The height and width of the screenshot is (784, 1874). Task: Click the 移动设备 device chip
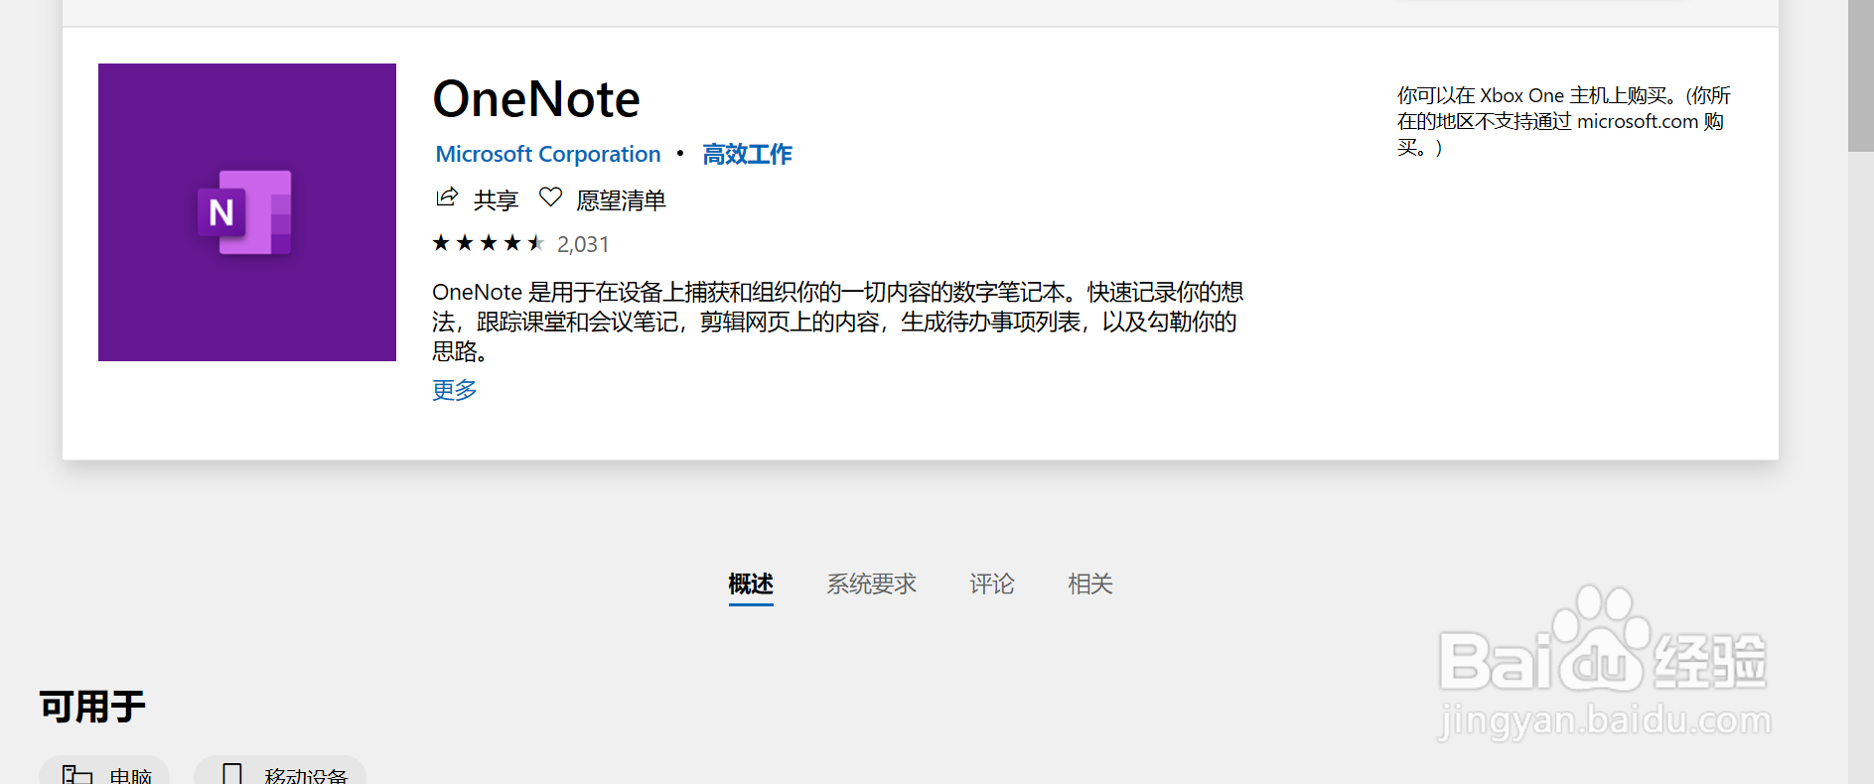280,771
